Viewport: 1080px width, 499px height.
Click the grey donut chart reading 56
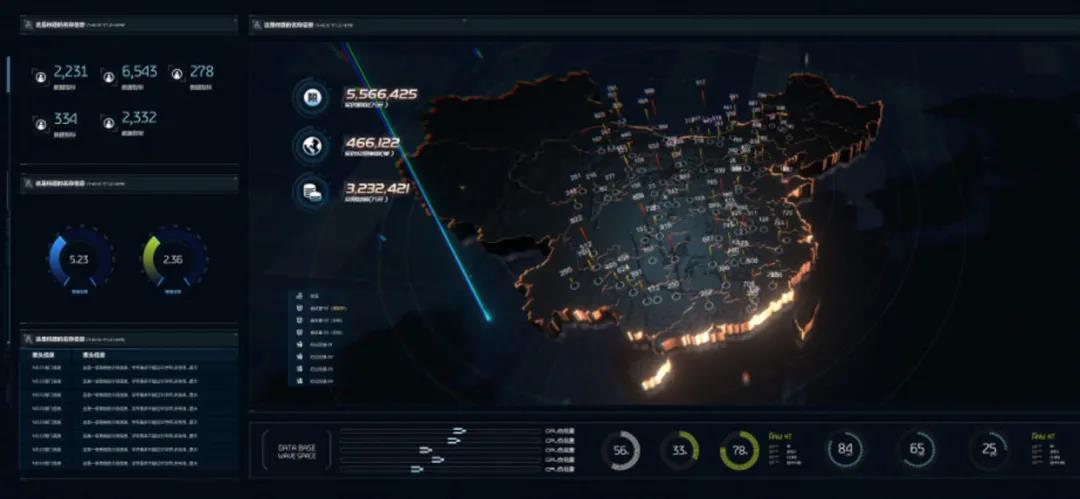click(621, 451)
